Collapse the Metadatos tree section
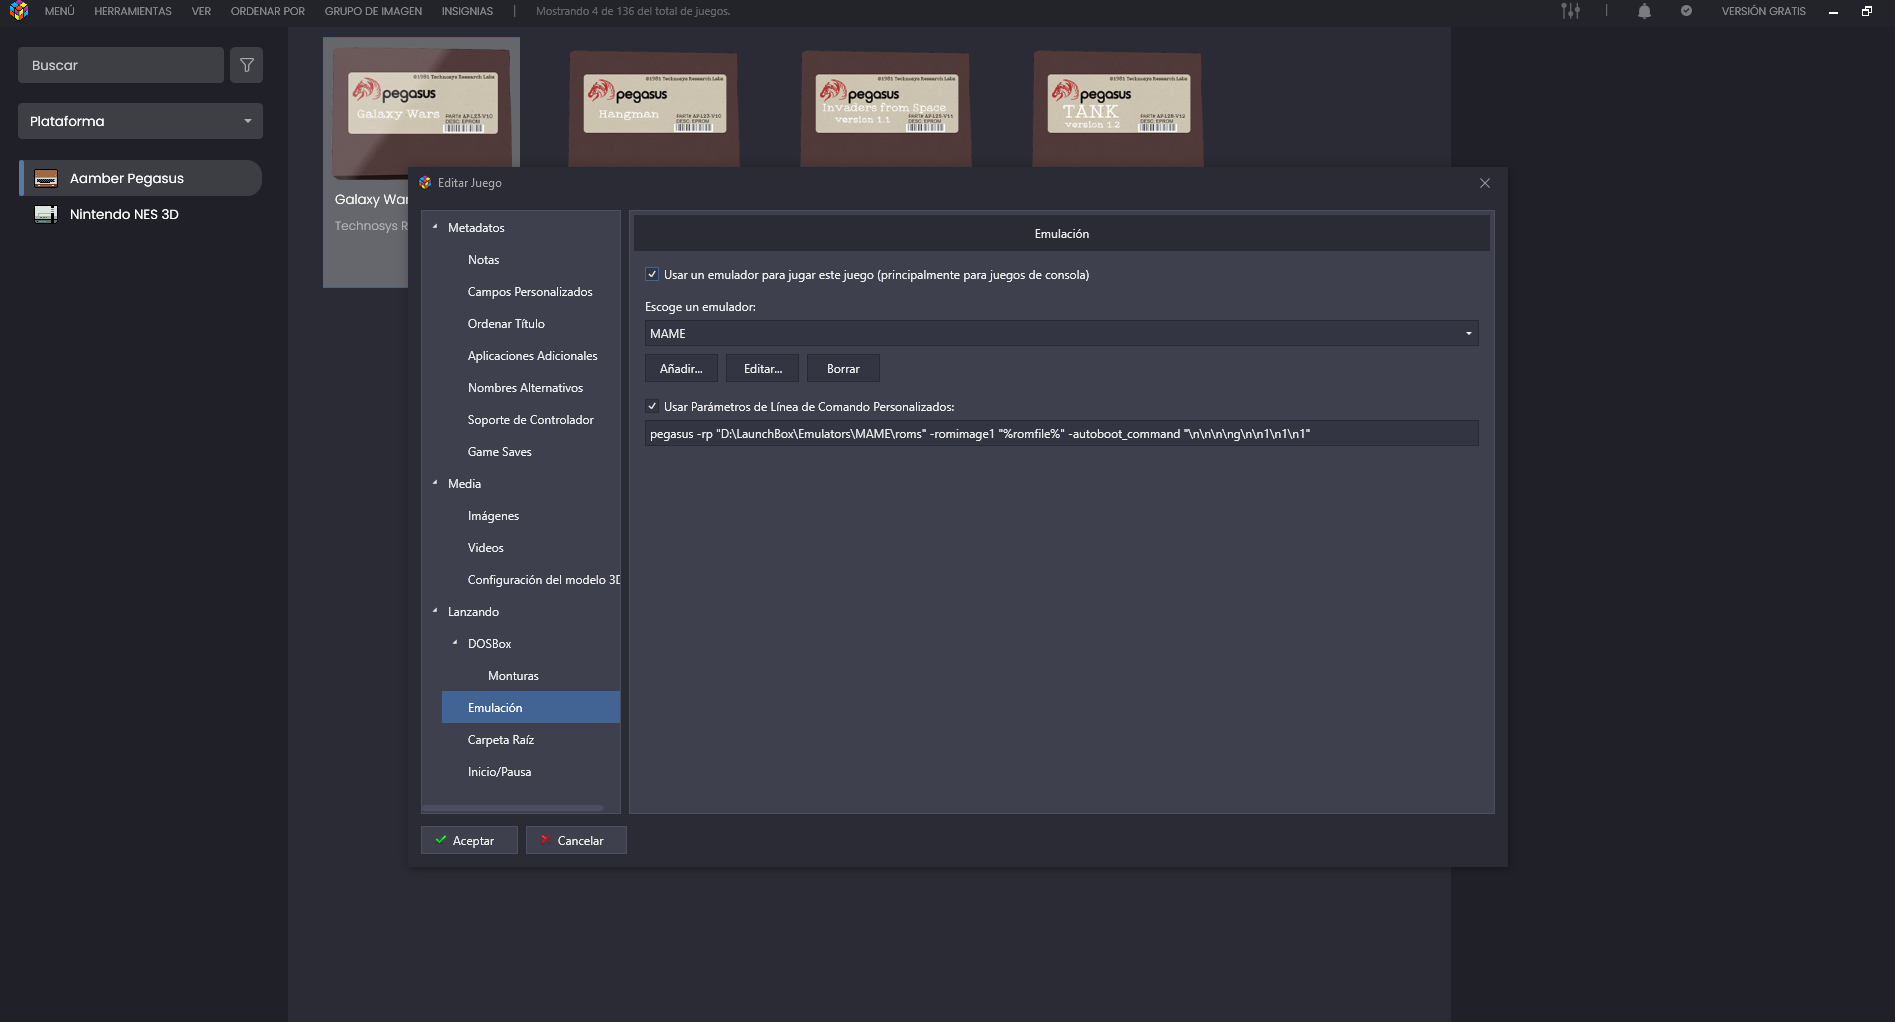The image size is (1895, 1022). point(435,227)
